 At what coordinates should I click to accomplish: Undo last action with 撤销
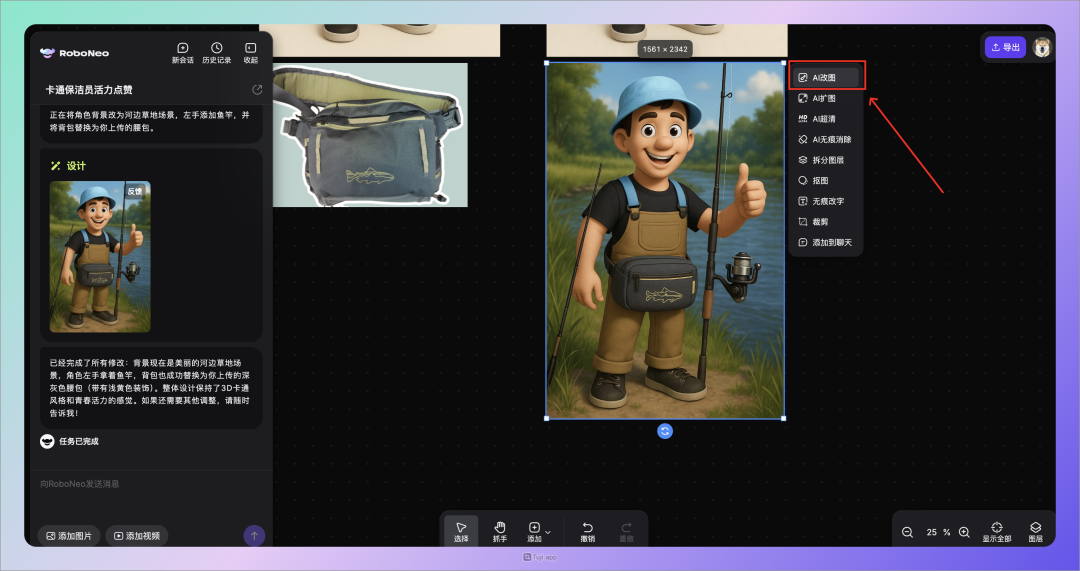[x=588, y=531]
